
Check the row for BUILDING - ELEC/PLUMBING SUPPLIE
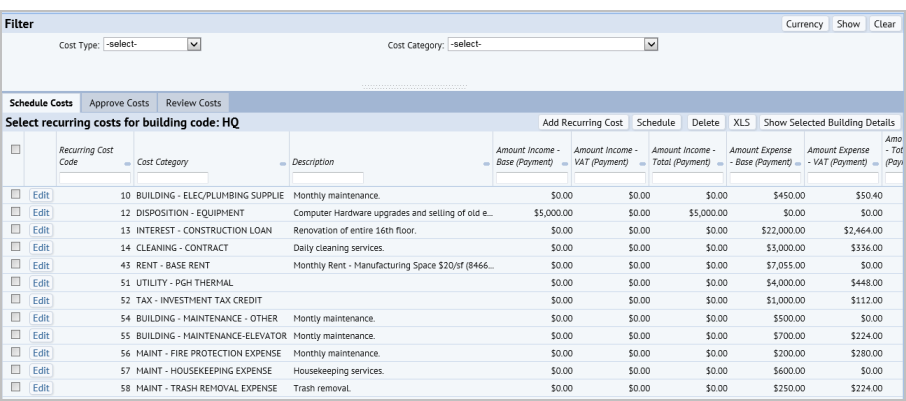click(15, 194)
